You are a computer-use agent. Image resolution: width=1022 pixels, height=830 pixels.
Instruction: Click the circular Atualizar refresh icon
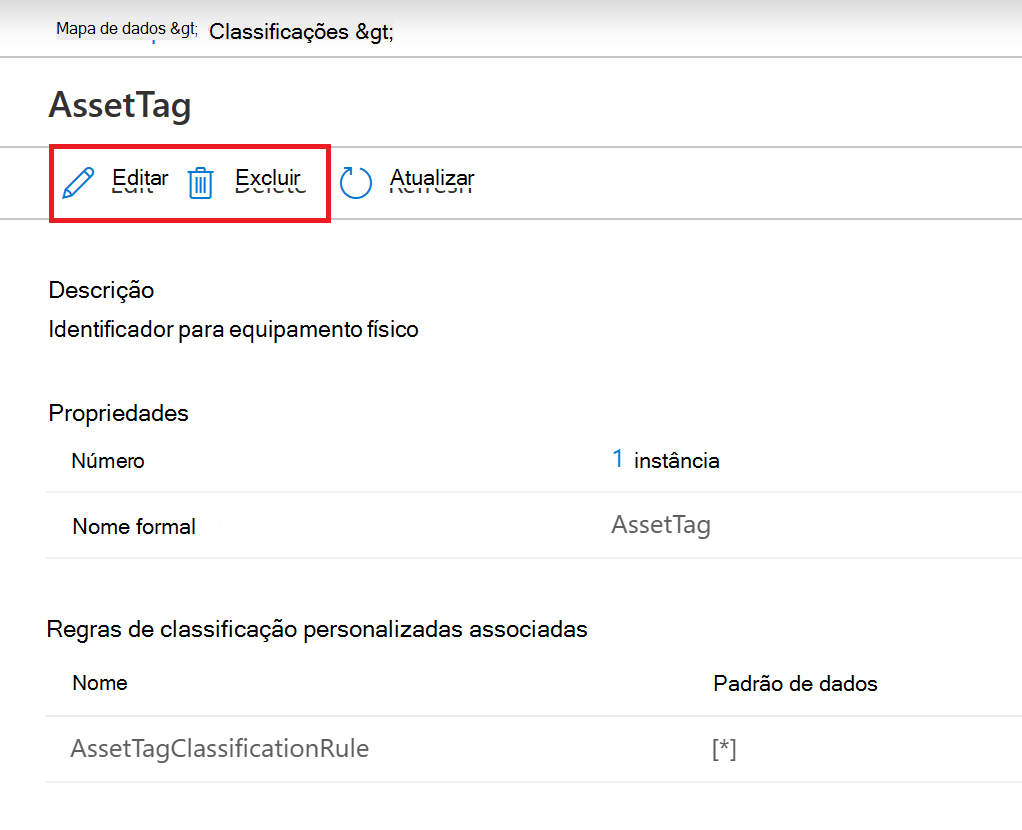click(355, 183)
